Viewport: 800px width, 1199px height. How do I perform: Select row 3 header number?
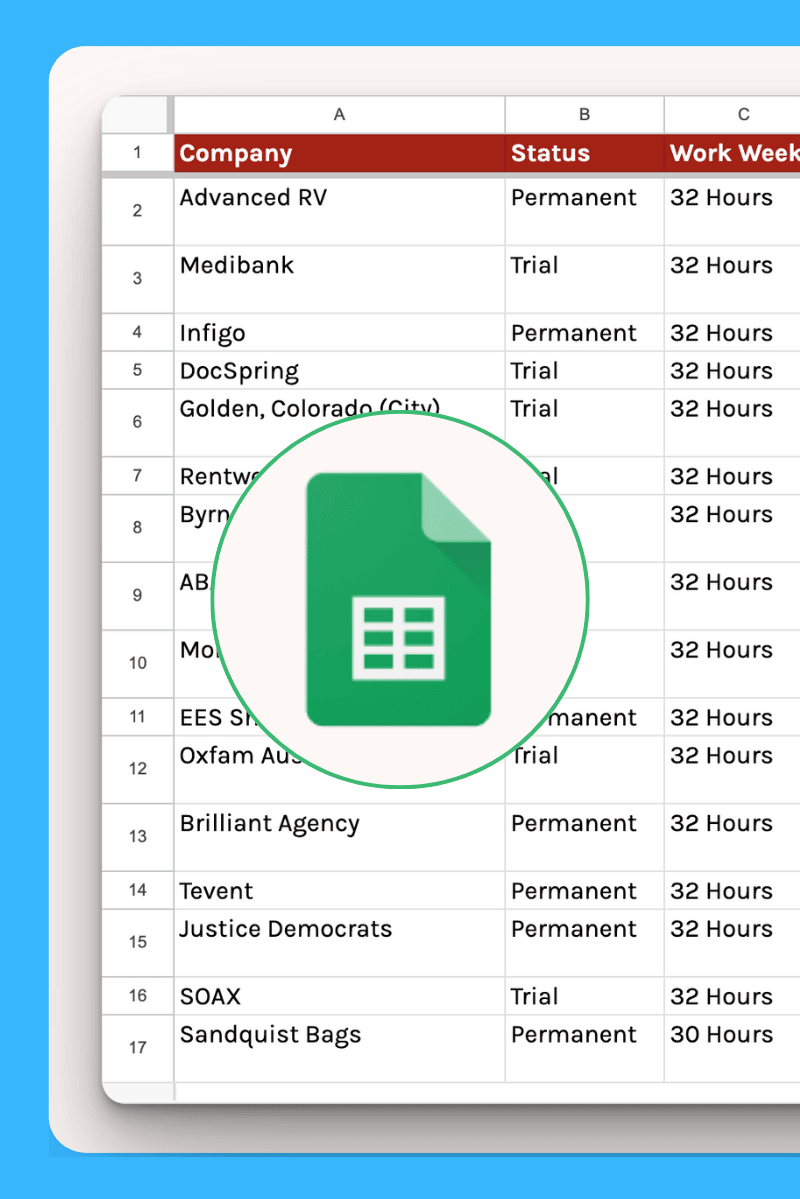(x=137, y=278)
